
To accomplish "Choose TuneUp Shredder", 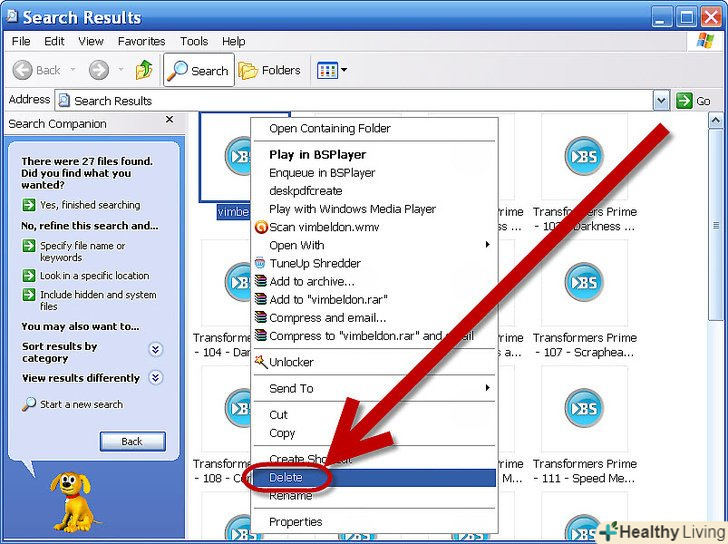I will [x=374, y=263].
